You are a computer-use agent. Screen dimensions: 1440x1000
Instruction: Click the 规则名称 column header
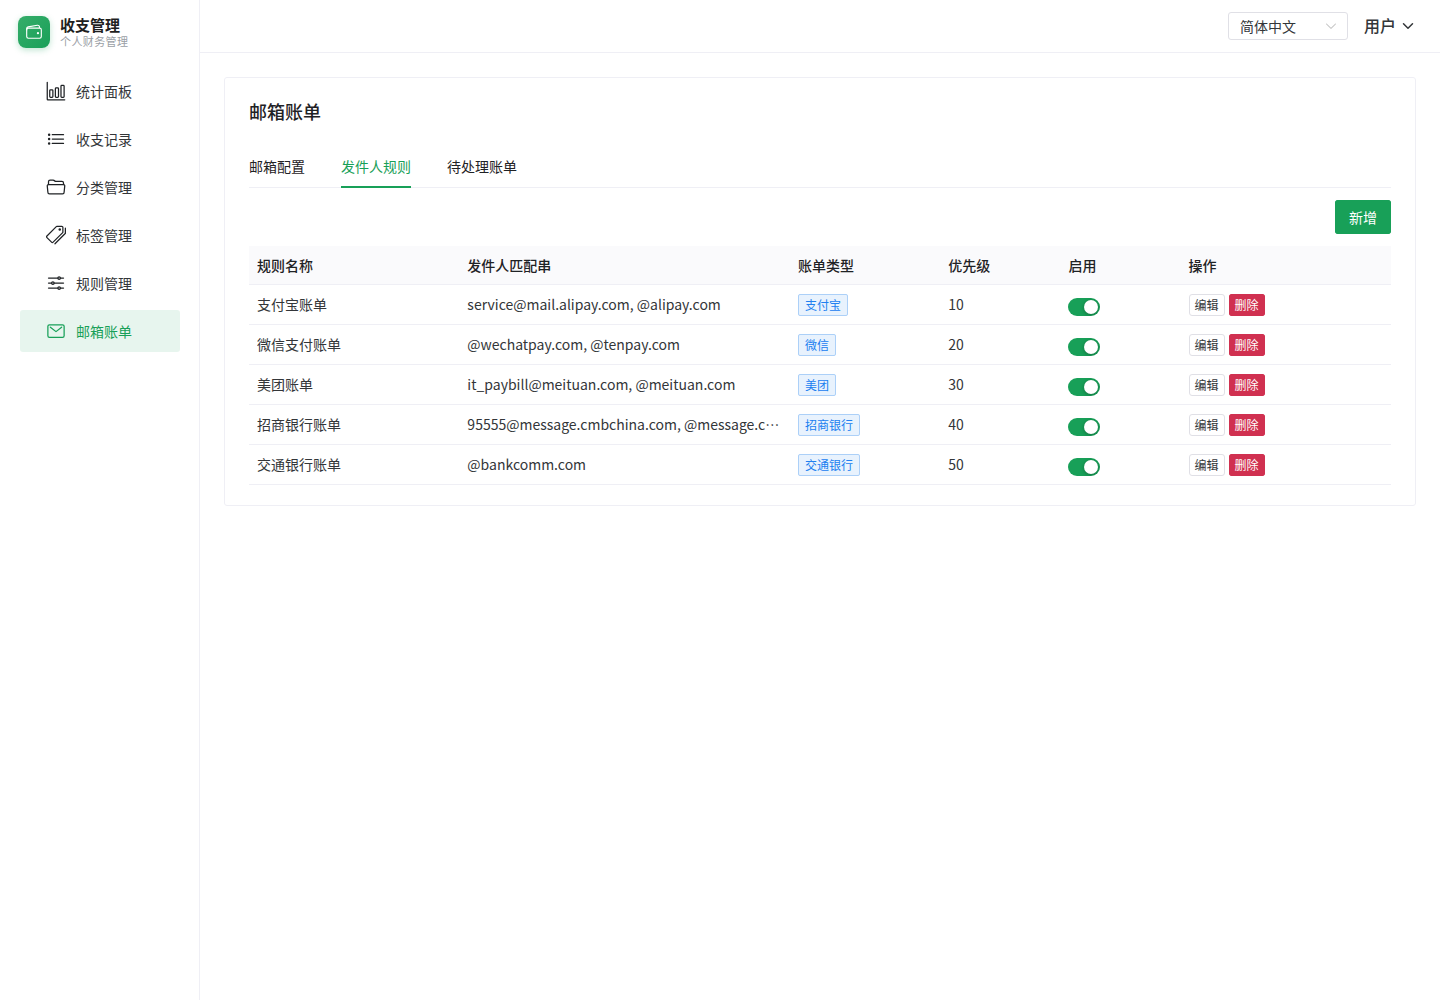[x=285, y=266]
